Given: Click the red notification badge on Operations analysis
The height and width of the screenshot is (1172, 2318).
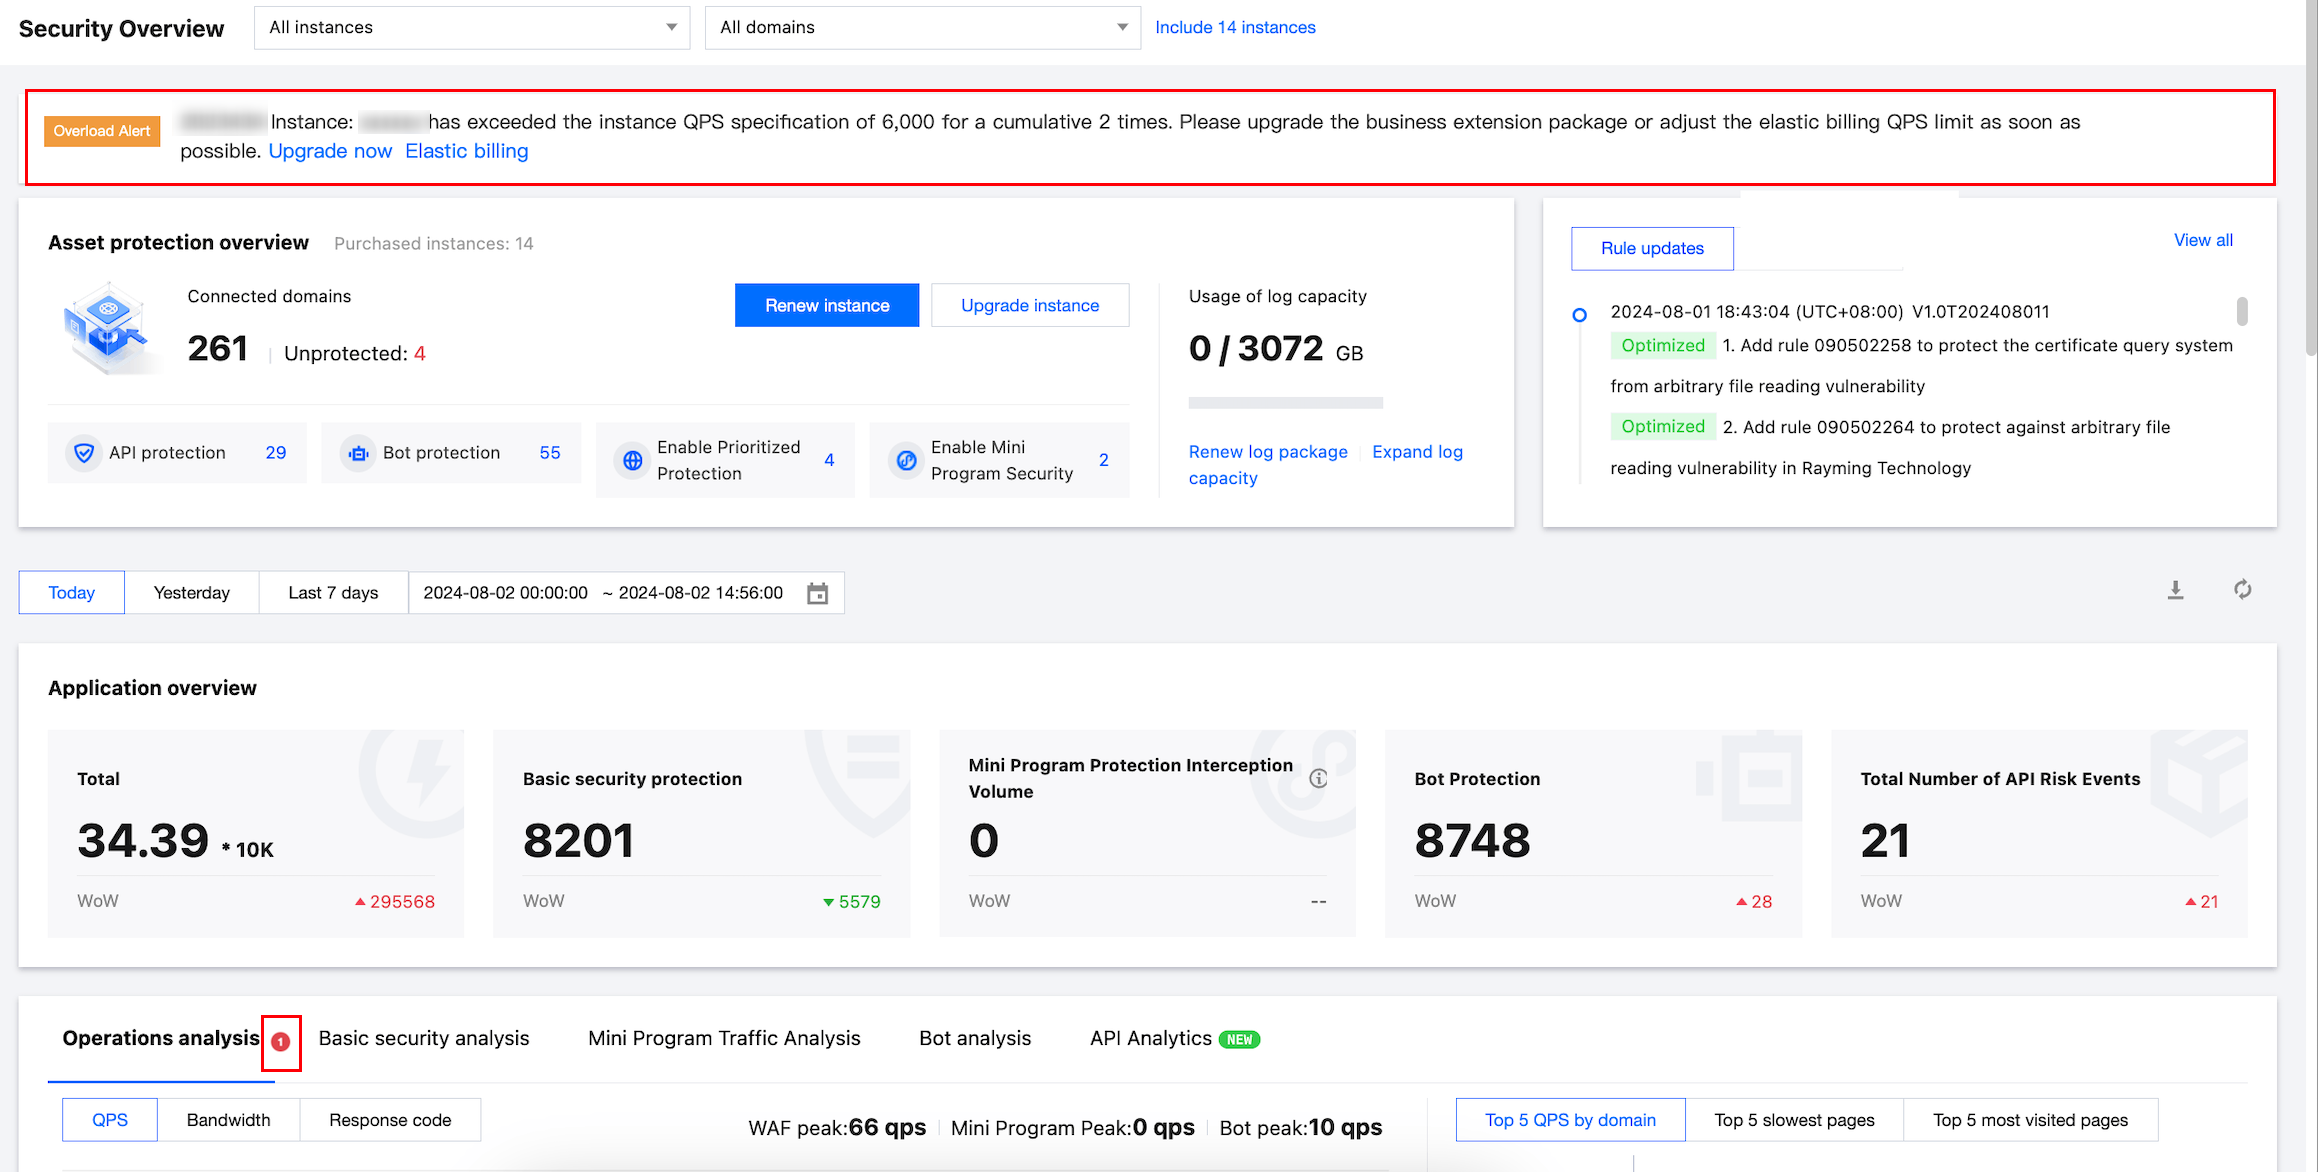Looking at the screenshot, I should pyautogui.click(x=281, y=1042).
